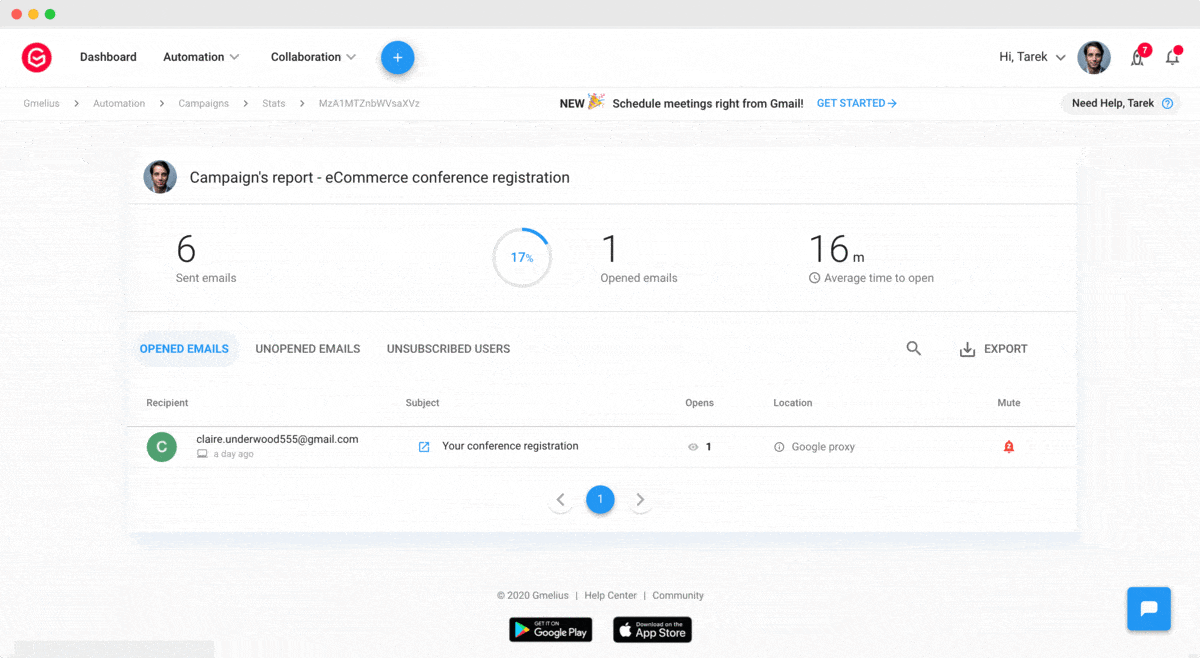Click Mute column header

1009,403
